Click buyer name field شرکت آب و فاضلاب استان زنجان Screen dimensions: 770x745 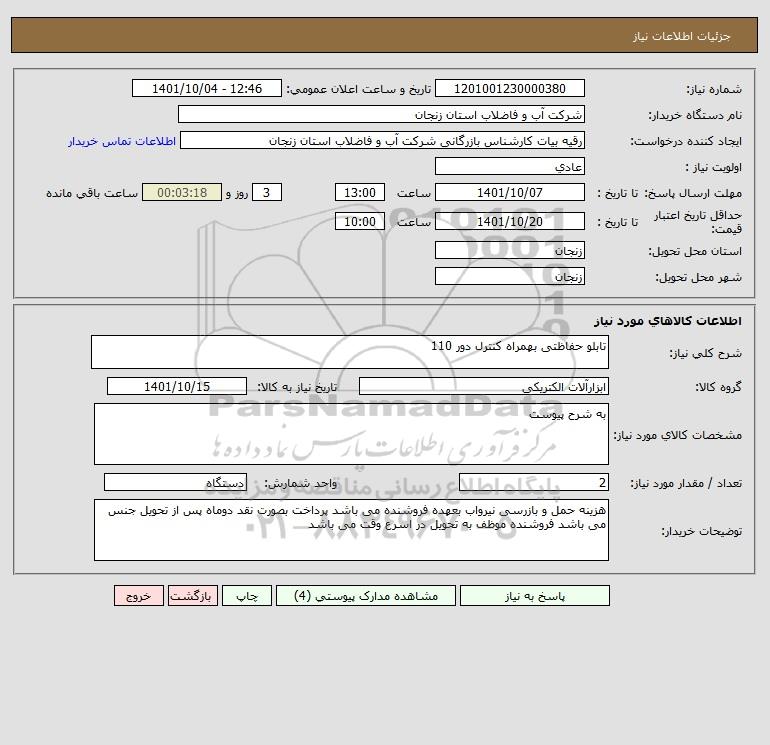click(381, 114)
